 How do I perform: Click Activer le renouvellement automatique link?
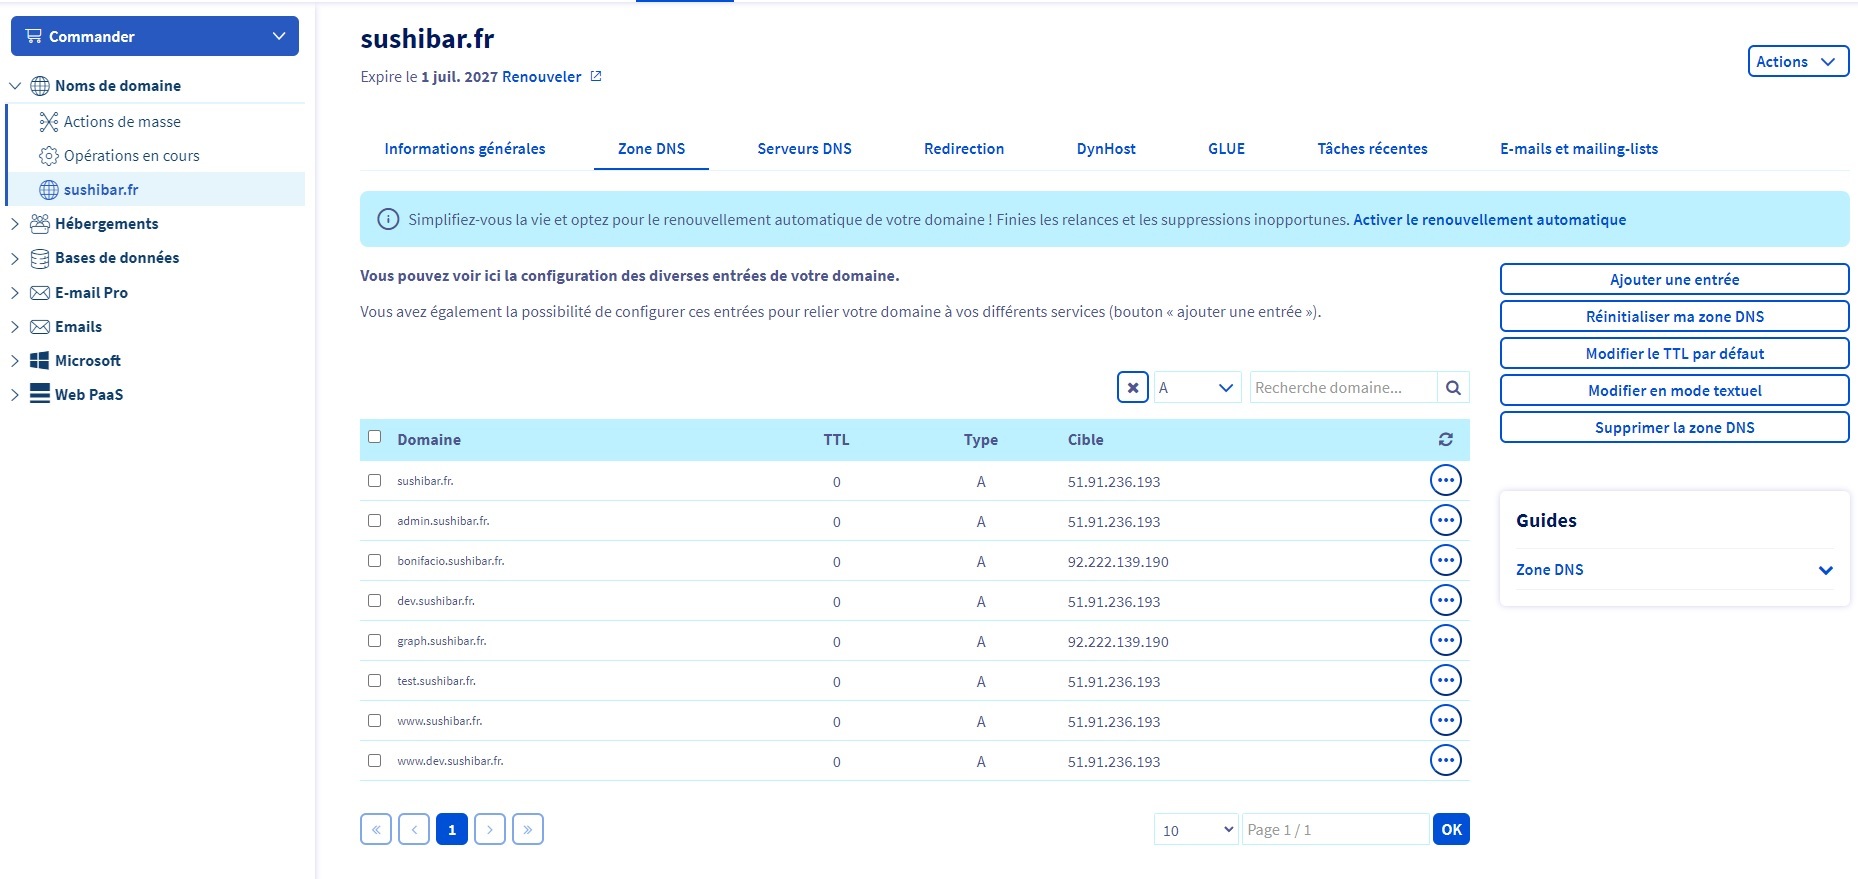click(1489, 220)
